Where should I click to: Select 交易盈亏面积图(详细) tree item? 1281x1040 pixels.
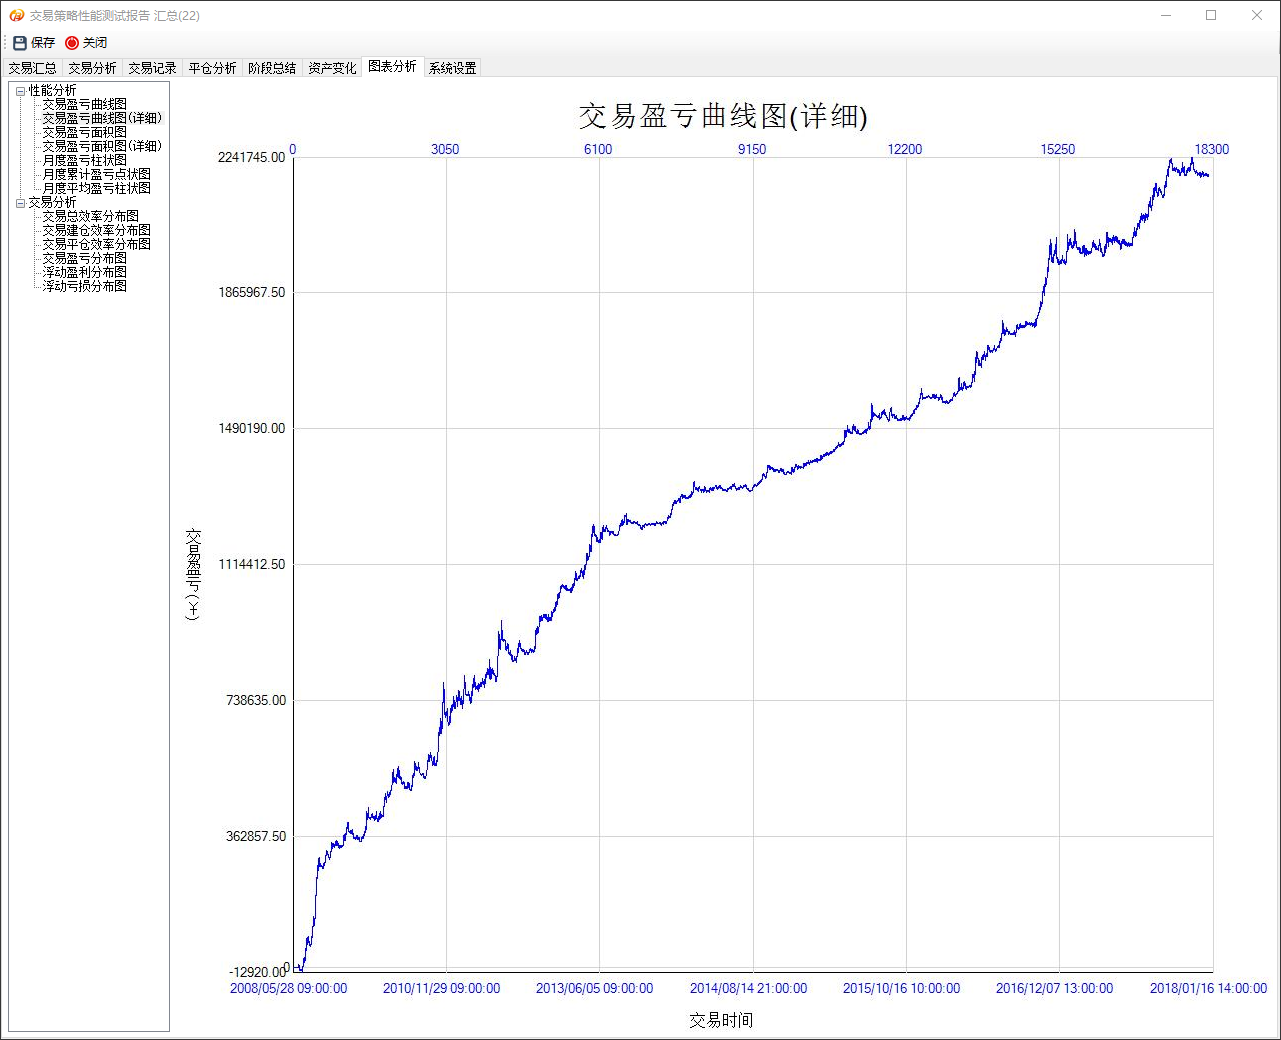101,146
